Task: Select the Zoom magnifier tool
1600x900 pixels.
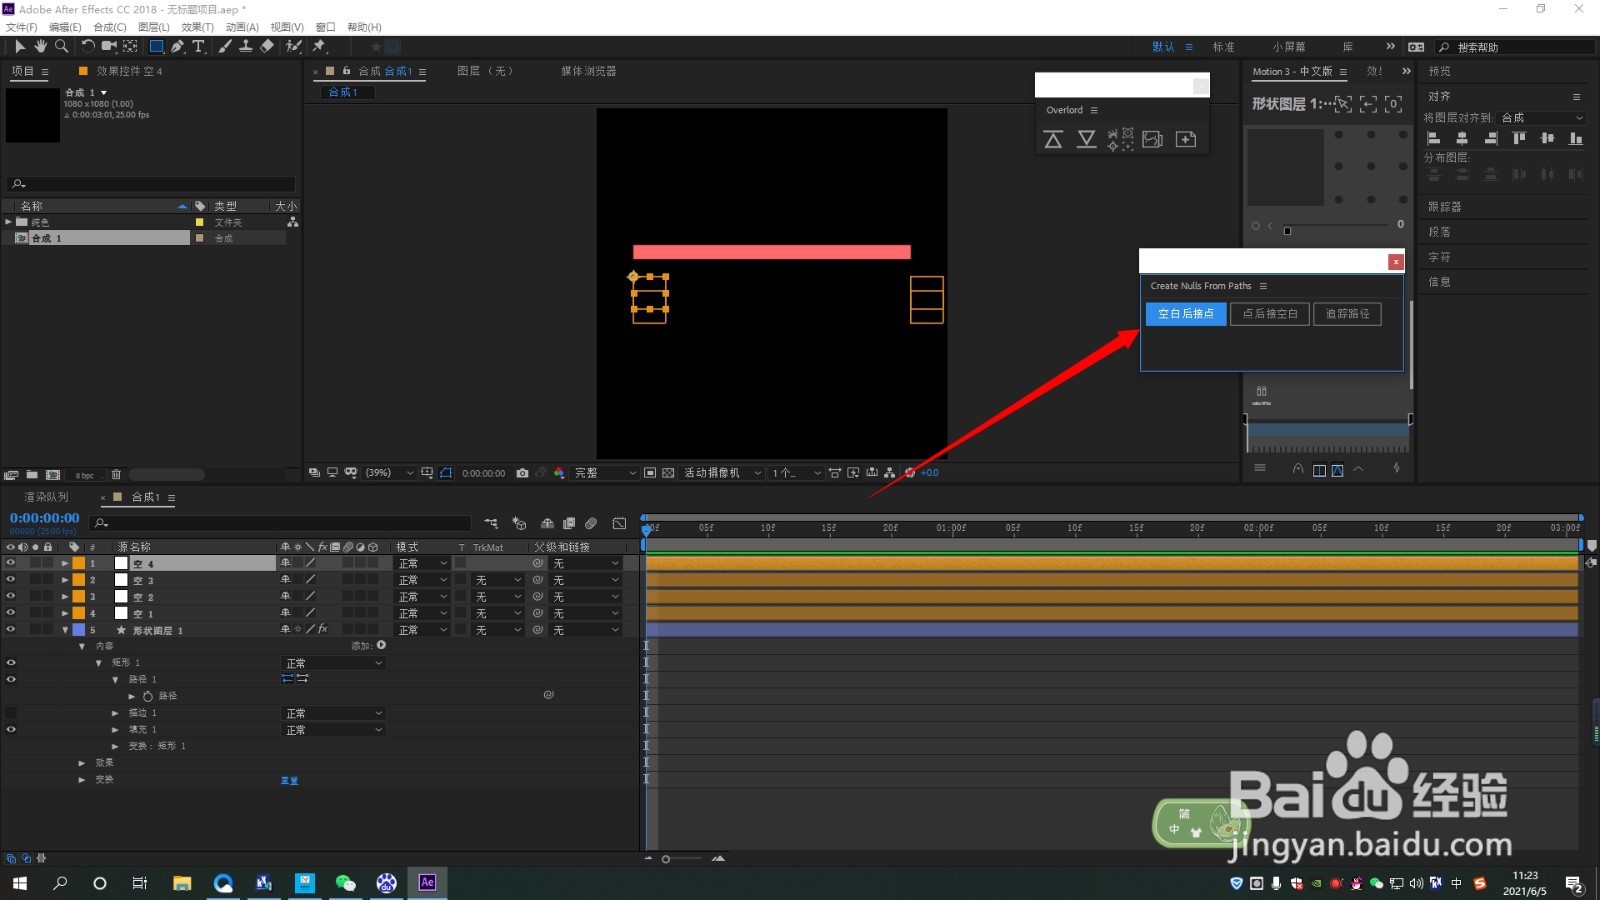Action: coord(62,46)
